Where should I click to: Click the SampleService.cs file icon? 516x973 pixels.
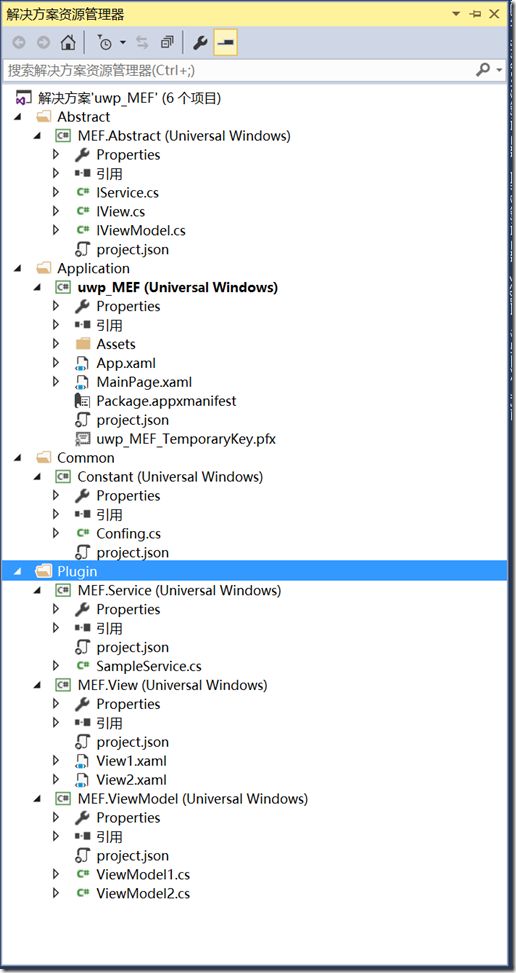click(82, 666)
